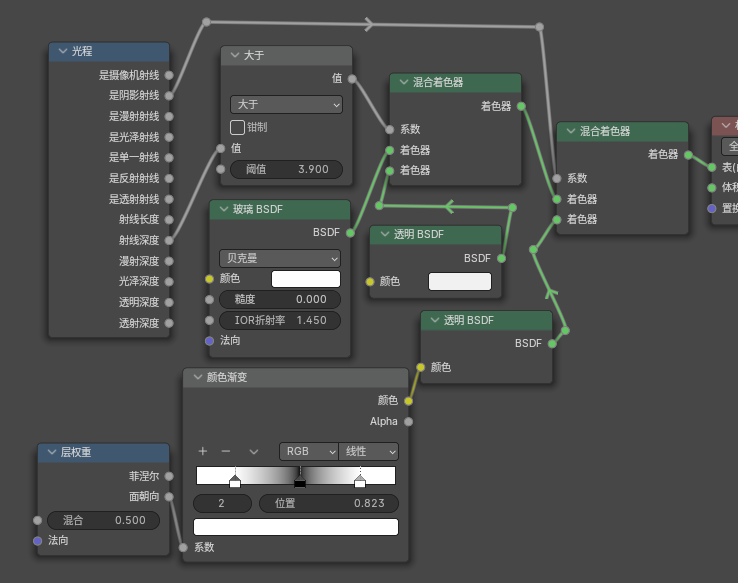
Task: Click the Alpha output socket of 颜色渐变 node
Action: coord(408,421)
